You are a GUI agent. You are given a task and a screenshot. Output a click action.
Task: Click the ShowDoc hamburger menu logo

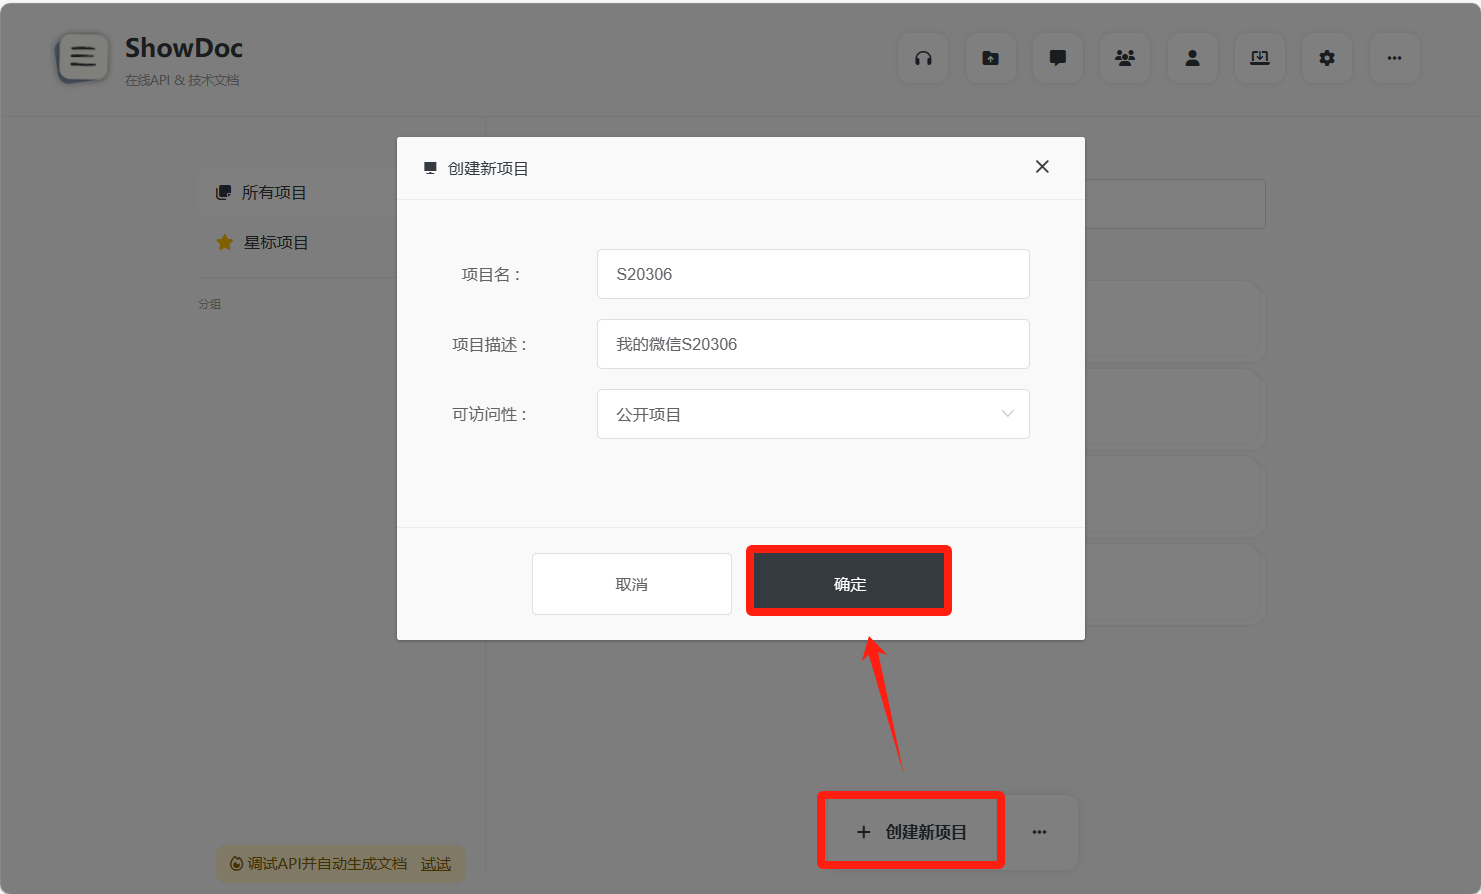83,57
